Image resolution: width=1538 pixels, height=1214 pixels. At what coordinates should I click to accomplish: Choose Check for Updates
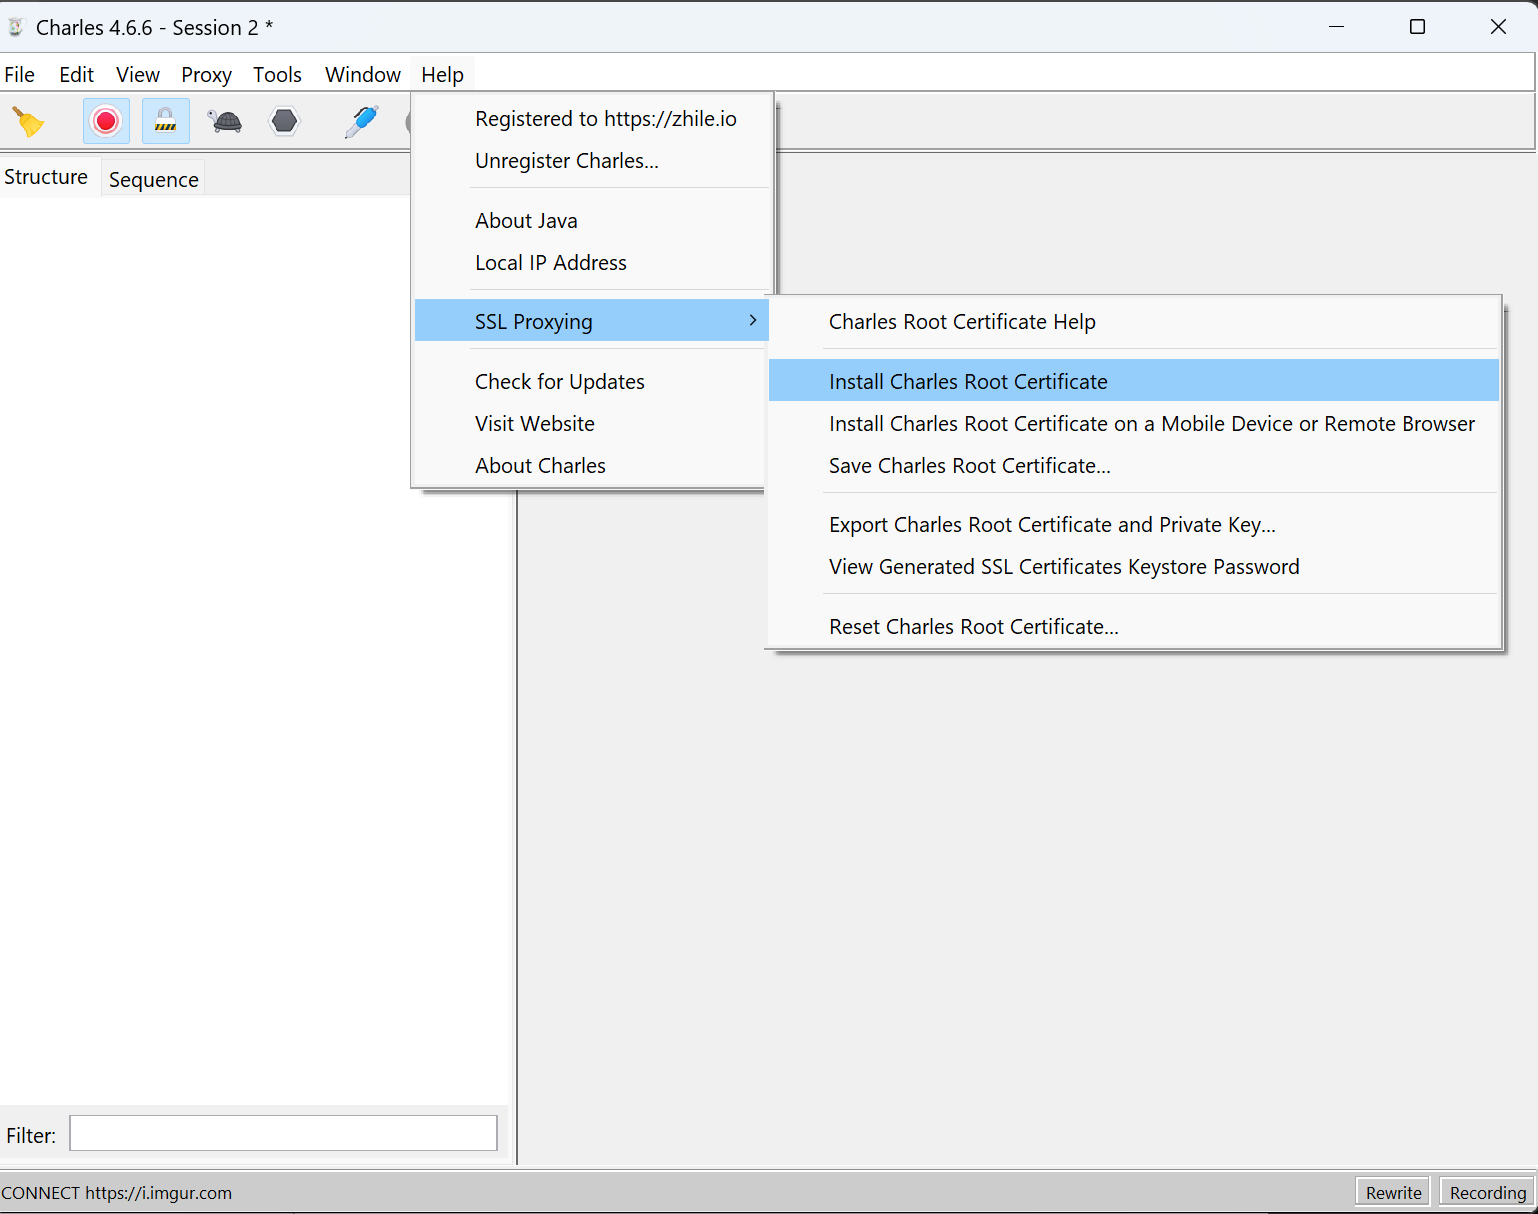click(559, 381)
